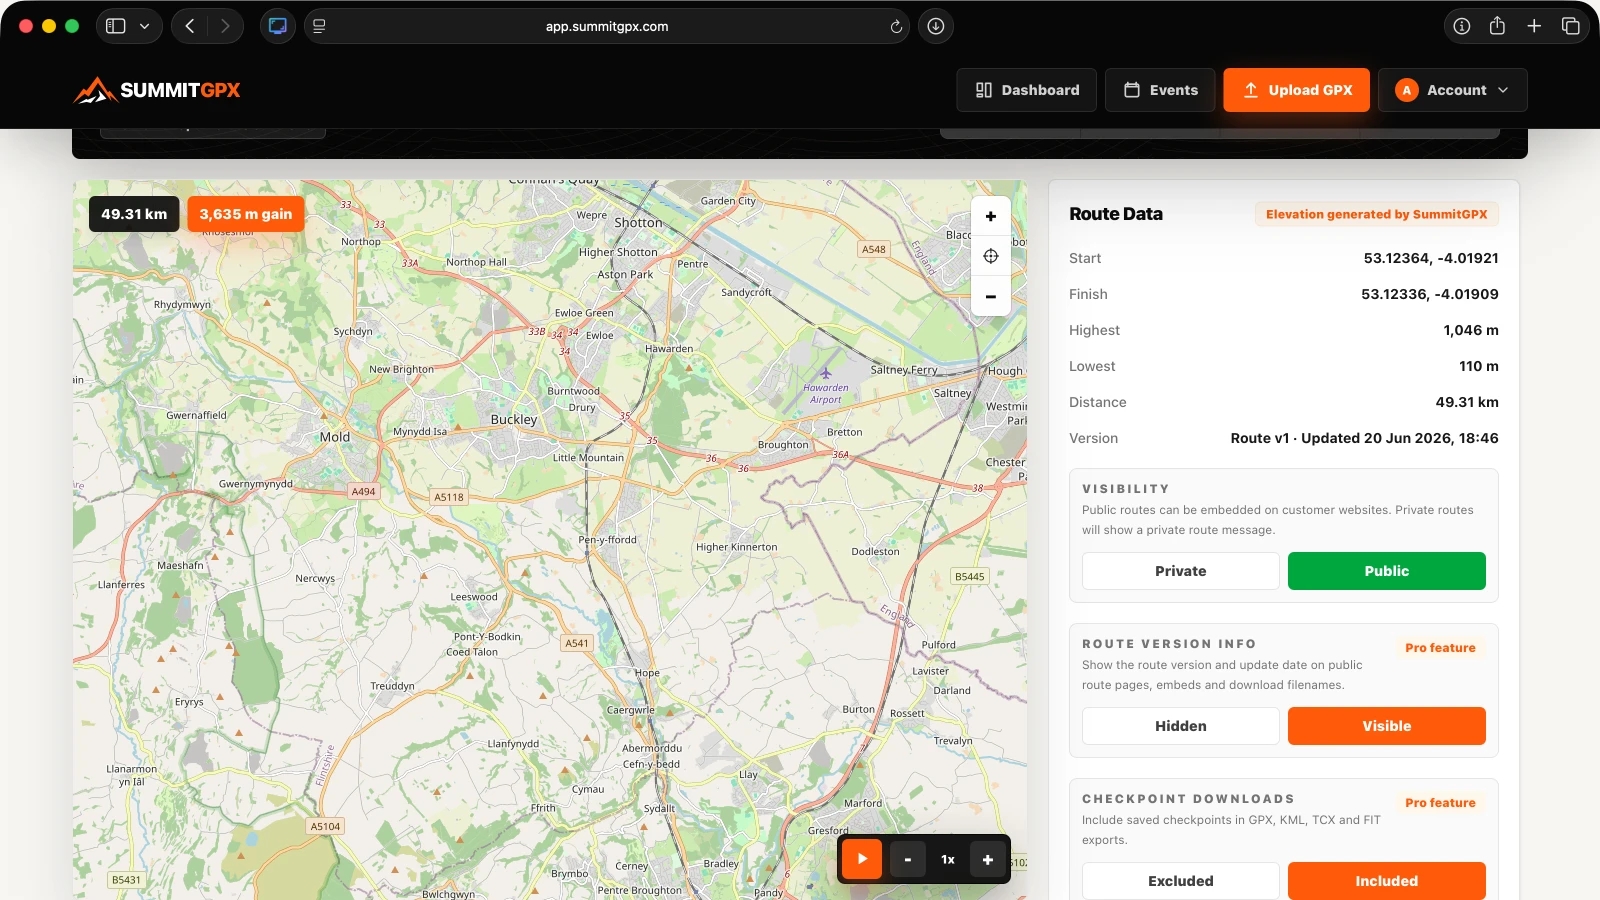Click the Hawarden Airport label on the map
This screenshot has width=1600, height=900.
(826, 393)
